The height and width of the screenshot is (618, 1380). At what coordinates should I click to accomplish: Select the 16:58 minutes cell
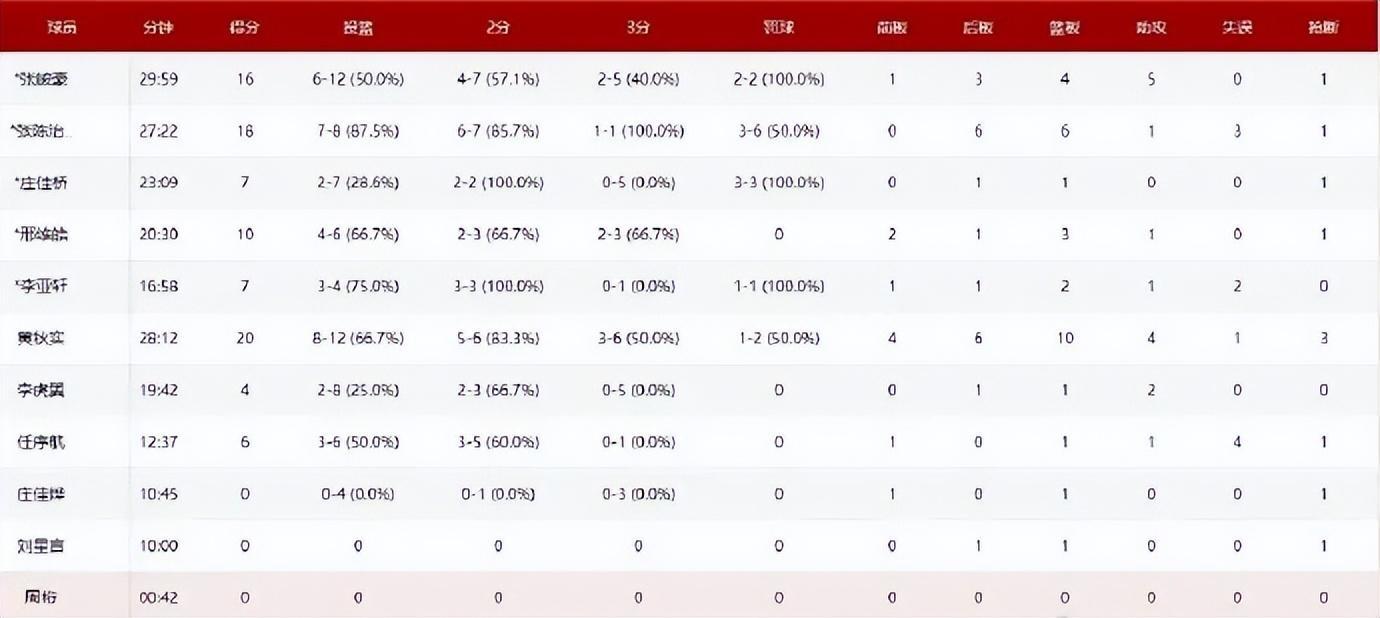[159, 286]
